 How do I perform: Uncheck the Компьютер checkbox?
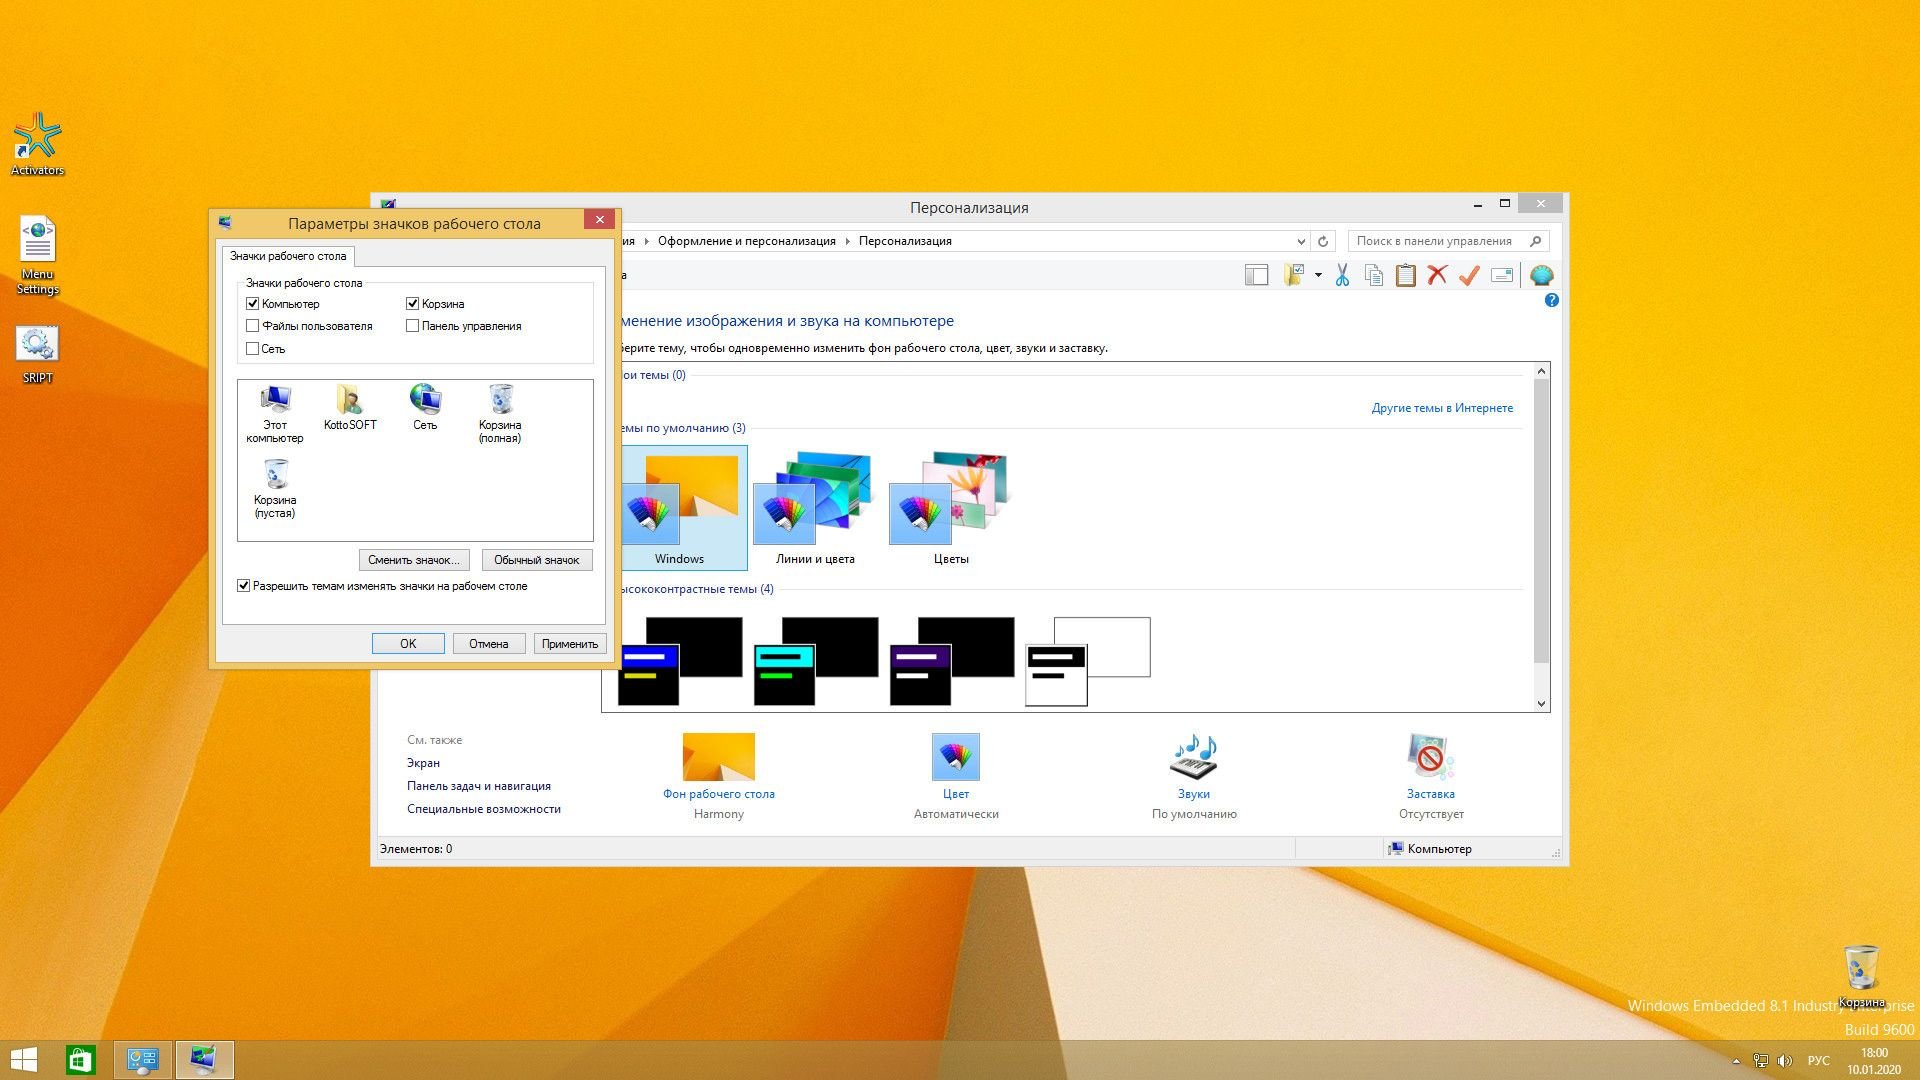click(x=253, y=303)
